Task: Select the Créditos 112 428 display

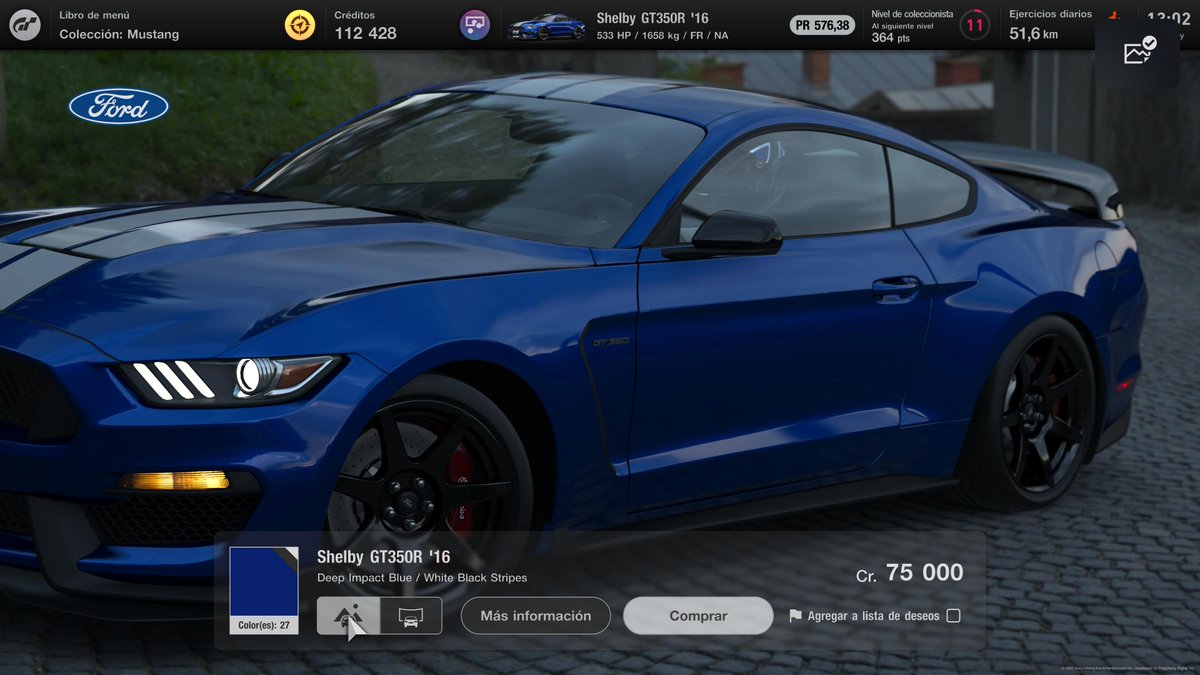Action: [x=365, y=26]
